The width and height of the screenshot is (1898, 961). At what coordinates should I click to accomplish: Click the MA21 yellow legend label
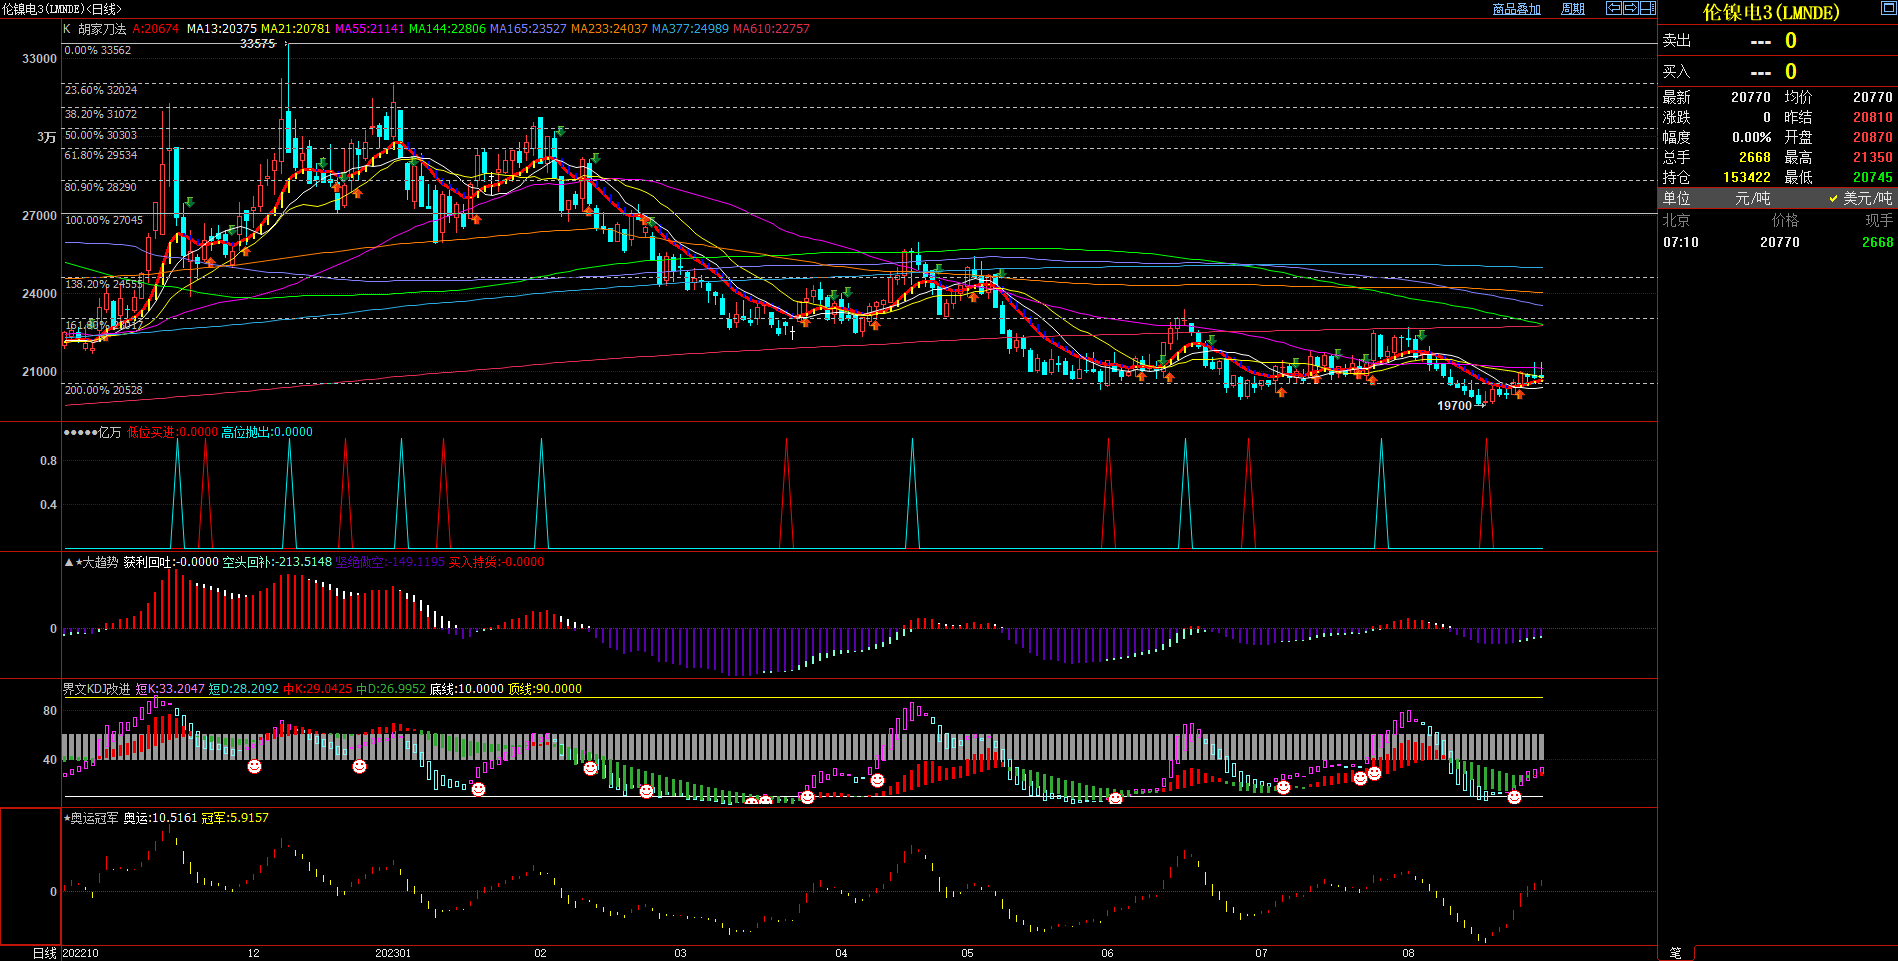click(295, 29)
